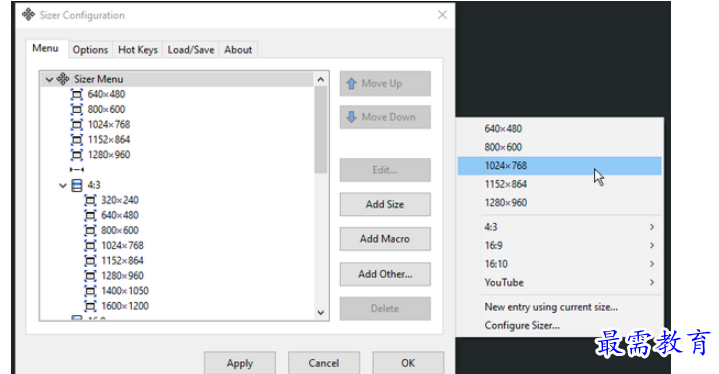
Task: Close the Sizer Configuration dialog
Action: [x=442, y=15]
